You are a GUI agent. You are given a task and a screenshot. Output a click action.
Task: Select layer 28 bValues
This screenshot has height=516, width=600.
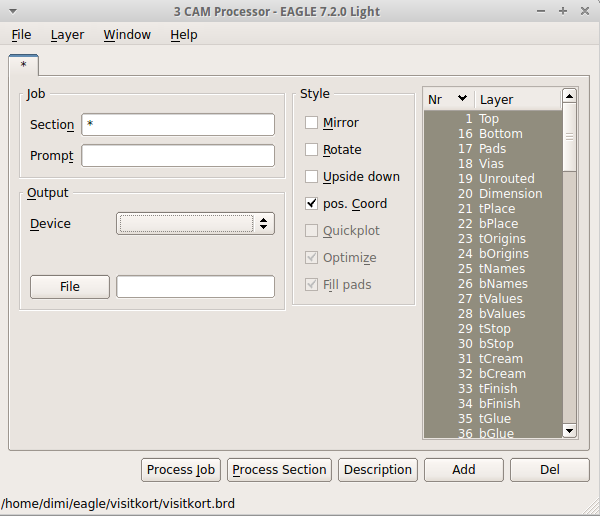coord(493,314)
